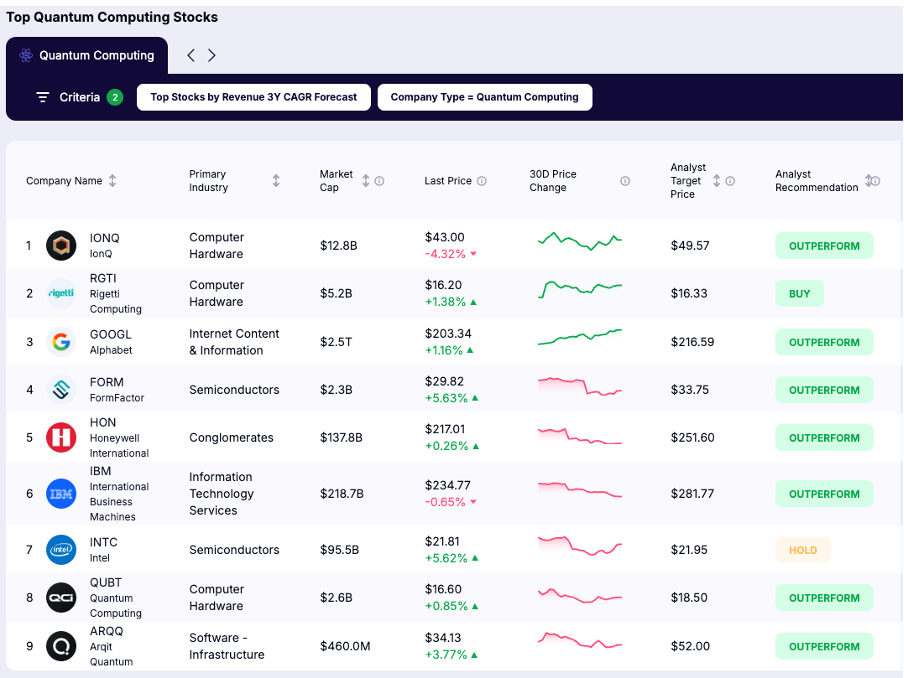
Task: Open the FORM ticker link
Action: [107, 382]
